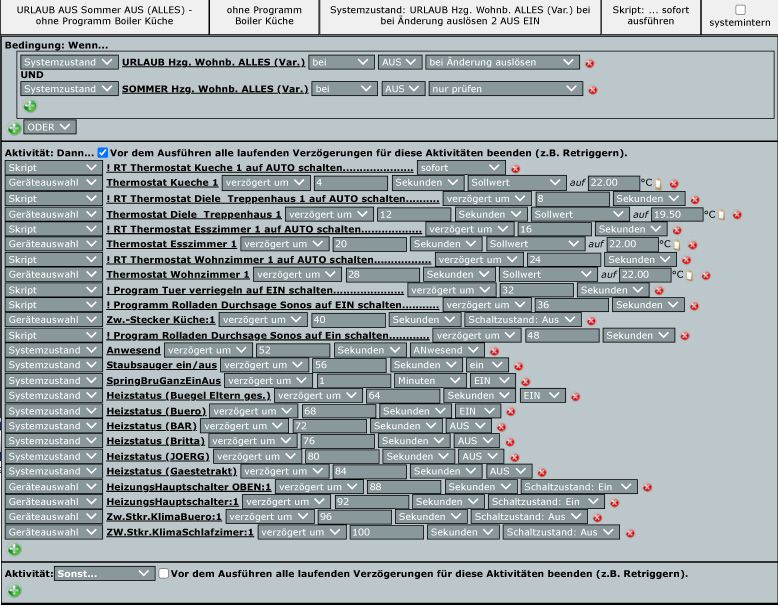Screen dimensions: 778x607
Task: Uncheck retrigger option for Dann activities
Action: coord(103,153)
